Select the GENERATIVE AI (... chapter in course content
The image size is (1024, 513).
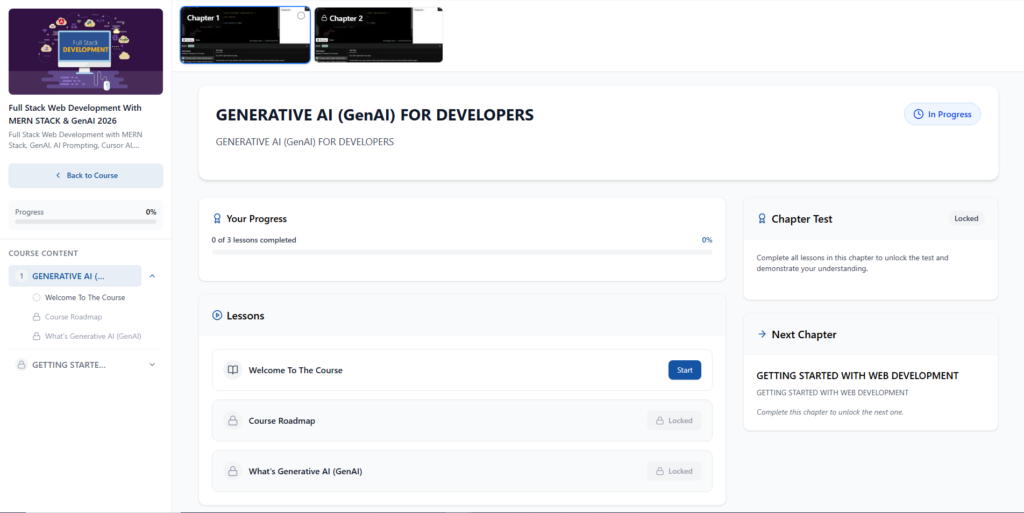point(75,276)
